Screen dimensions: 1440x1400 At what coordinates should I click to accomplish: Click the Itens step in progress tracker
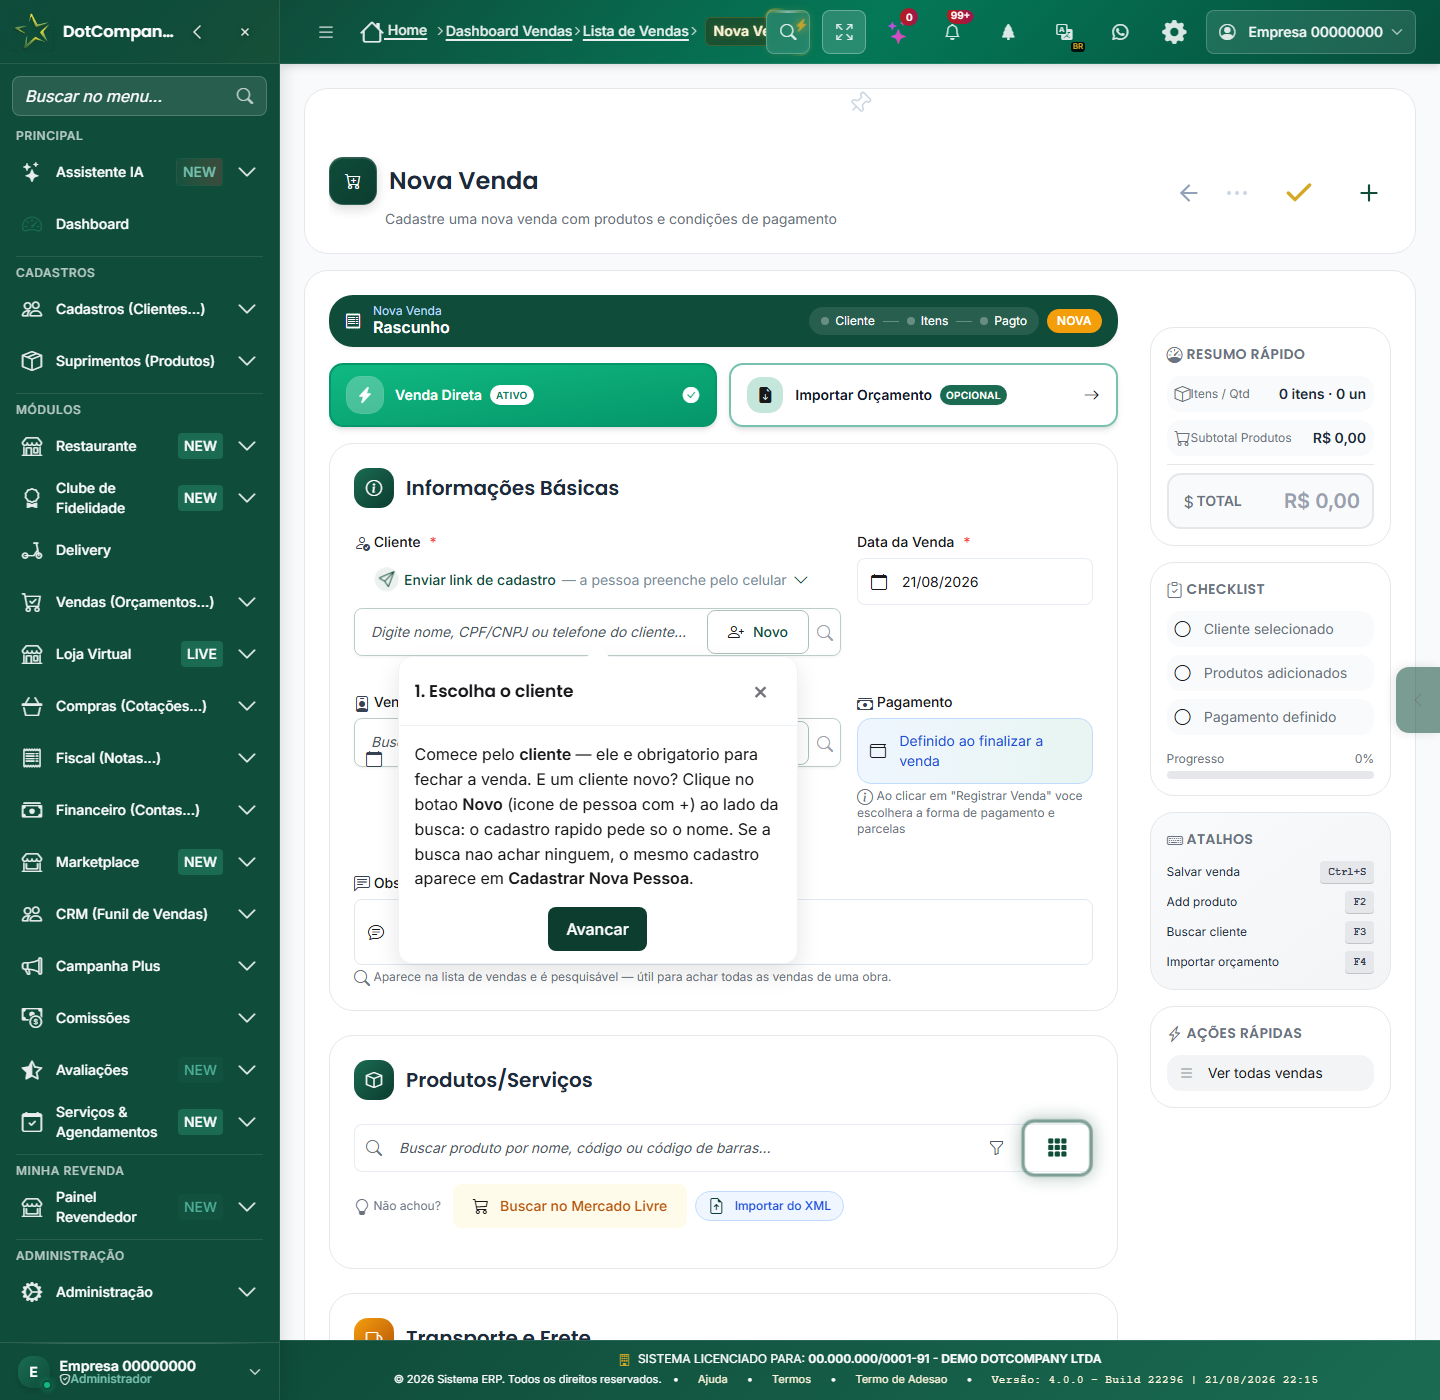(928, 321)
